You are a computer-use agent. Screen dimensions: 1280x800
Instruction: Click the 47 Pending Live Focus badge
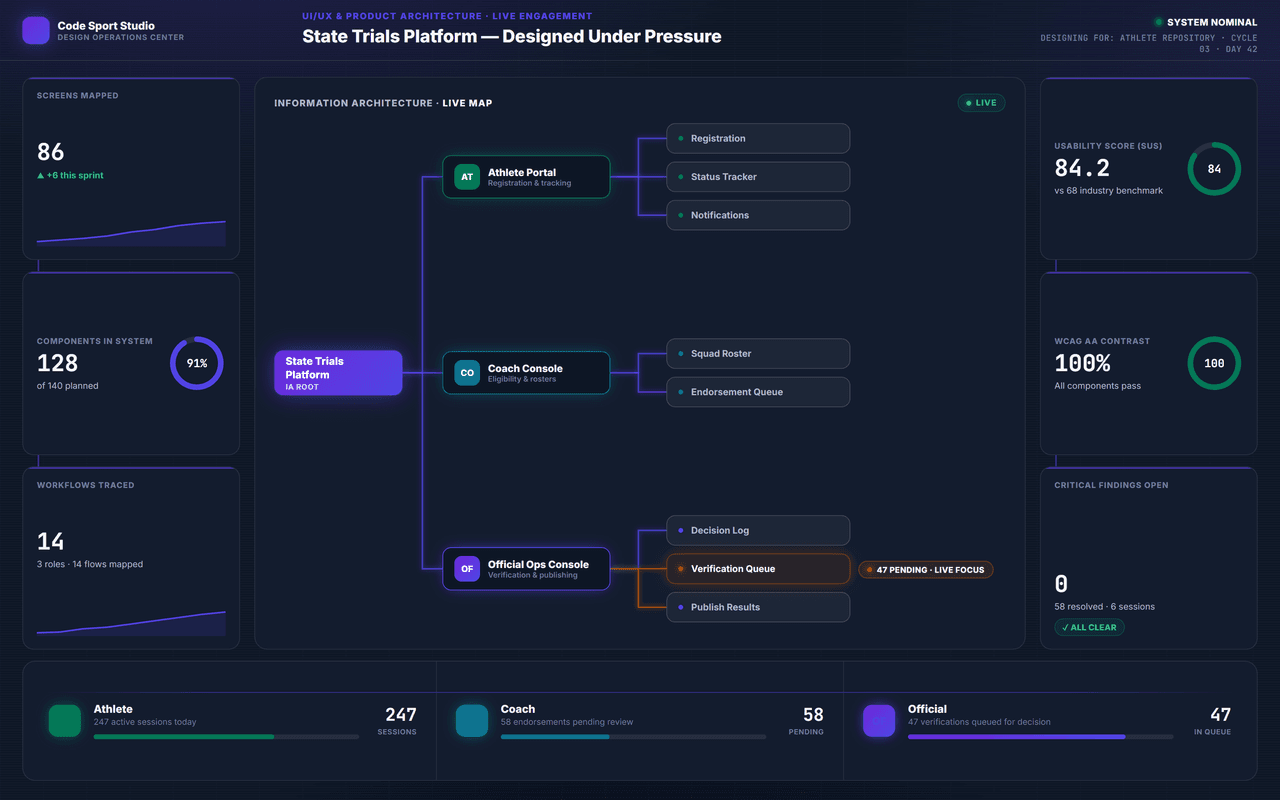pos(926,570)
